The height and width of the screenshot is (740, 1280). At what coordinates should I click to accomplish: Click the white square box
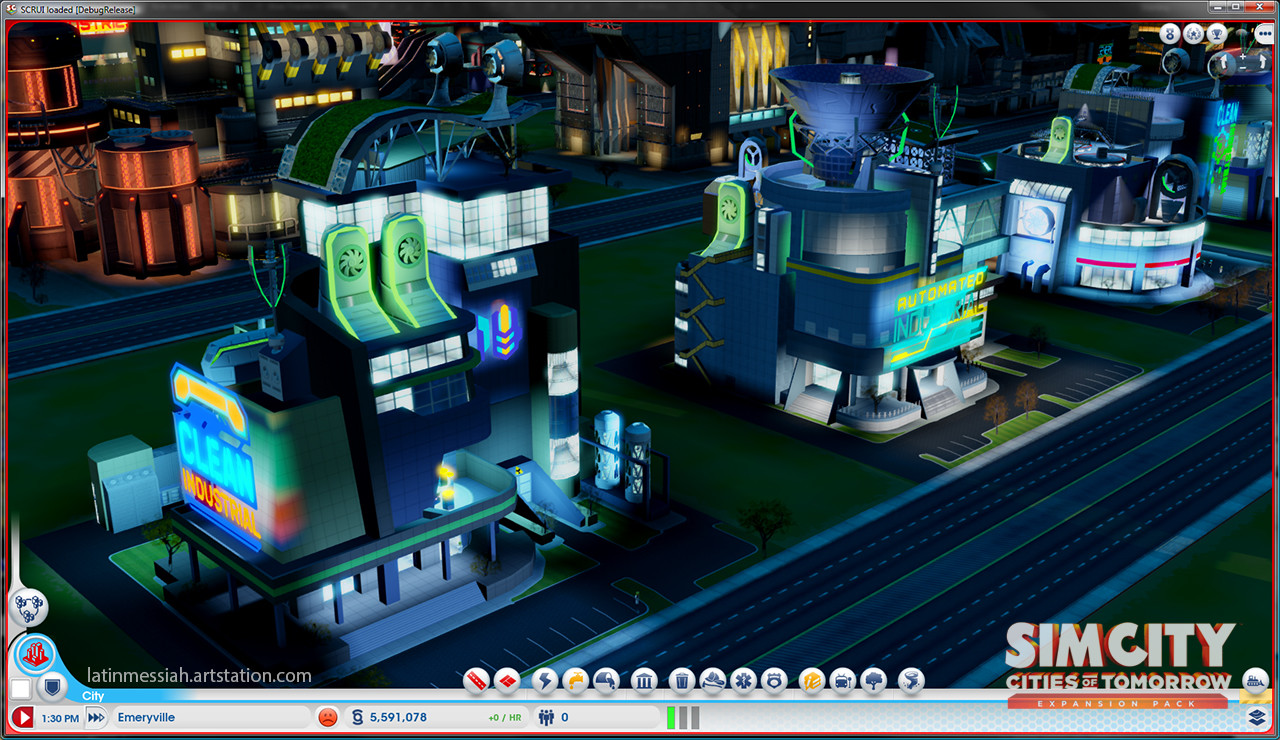click(21, 689)
